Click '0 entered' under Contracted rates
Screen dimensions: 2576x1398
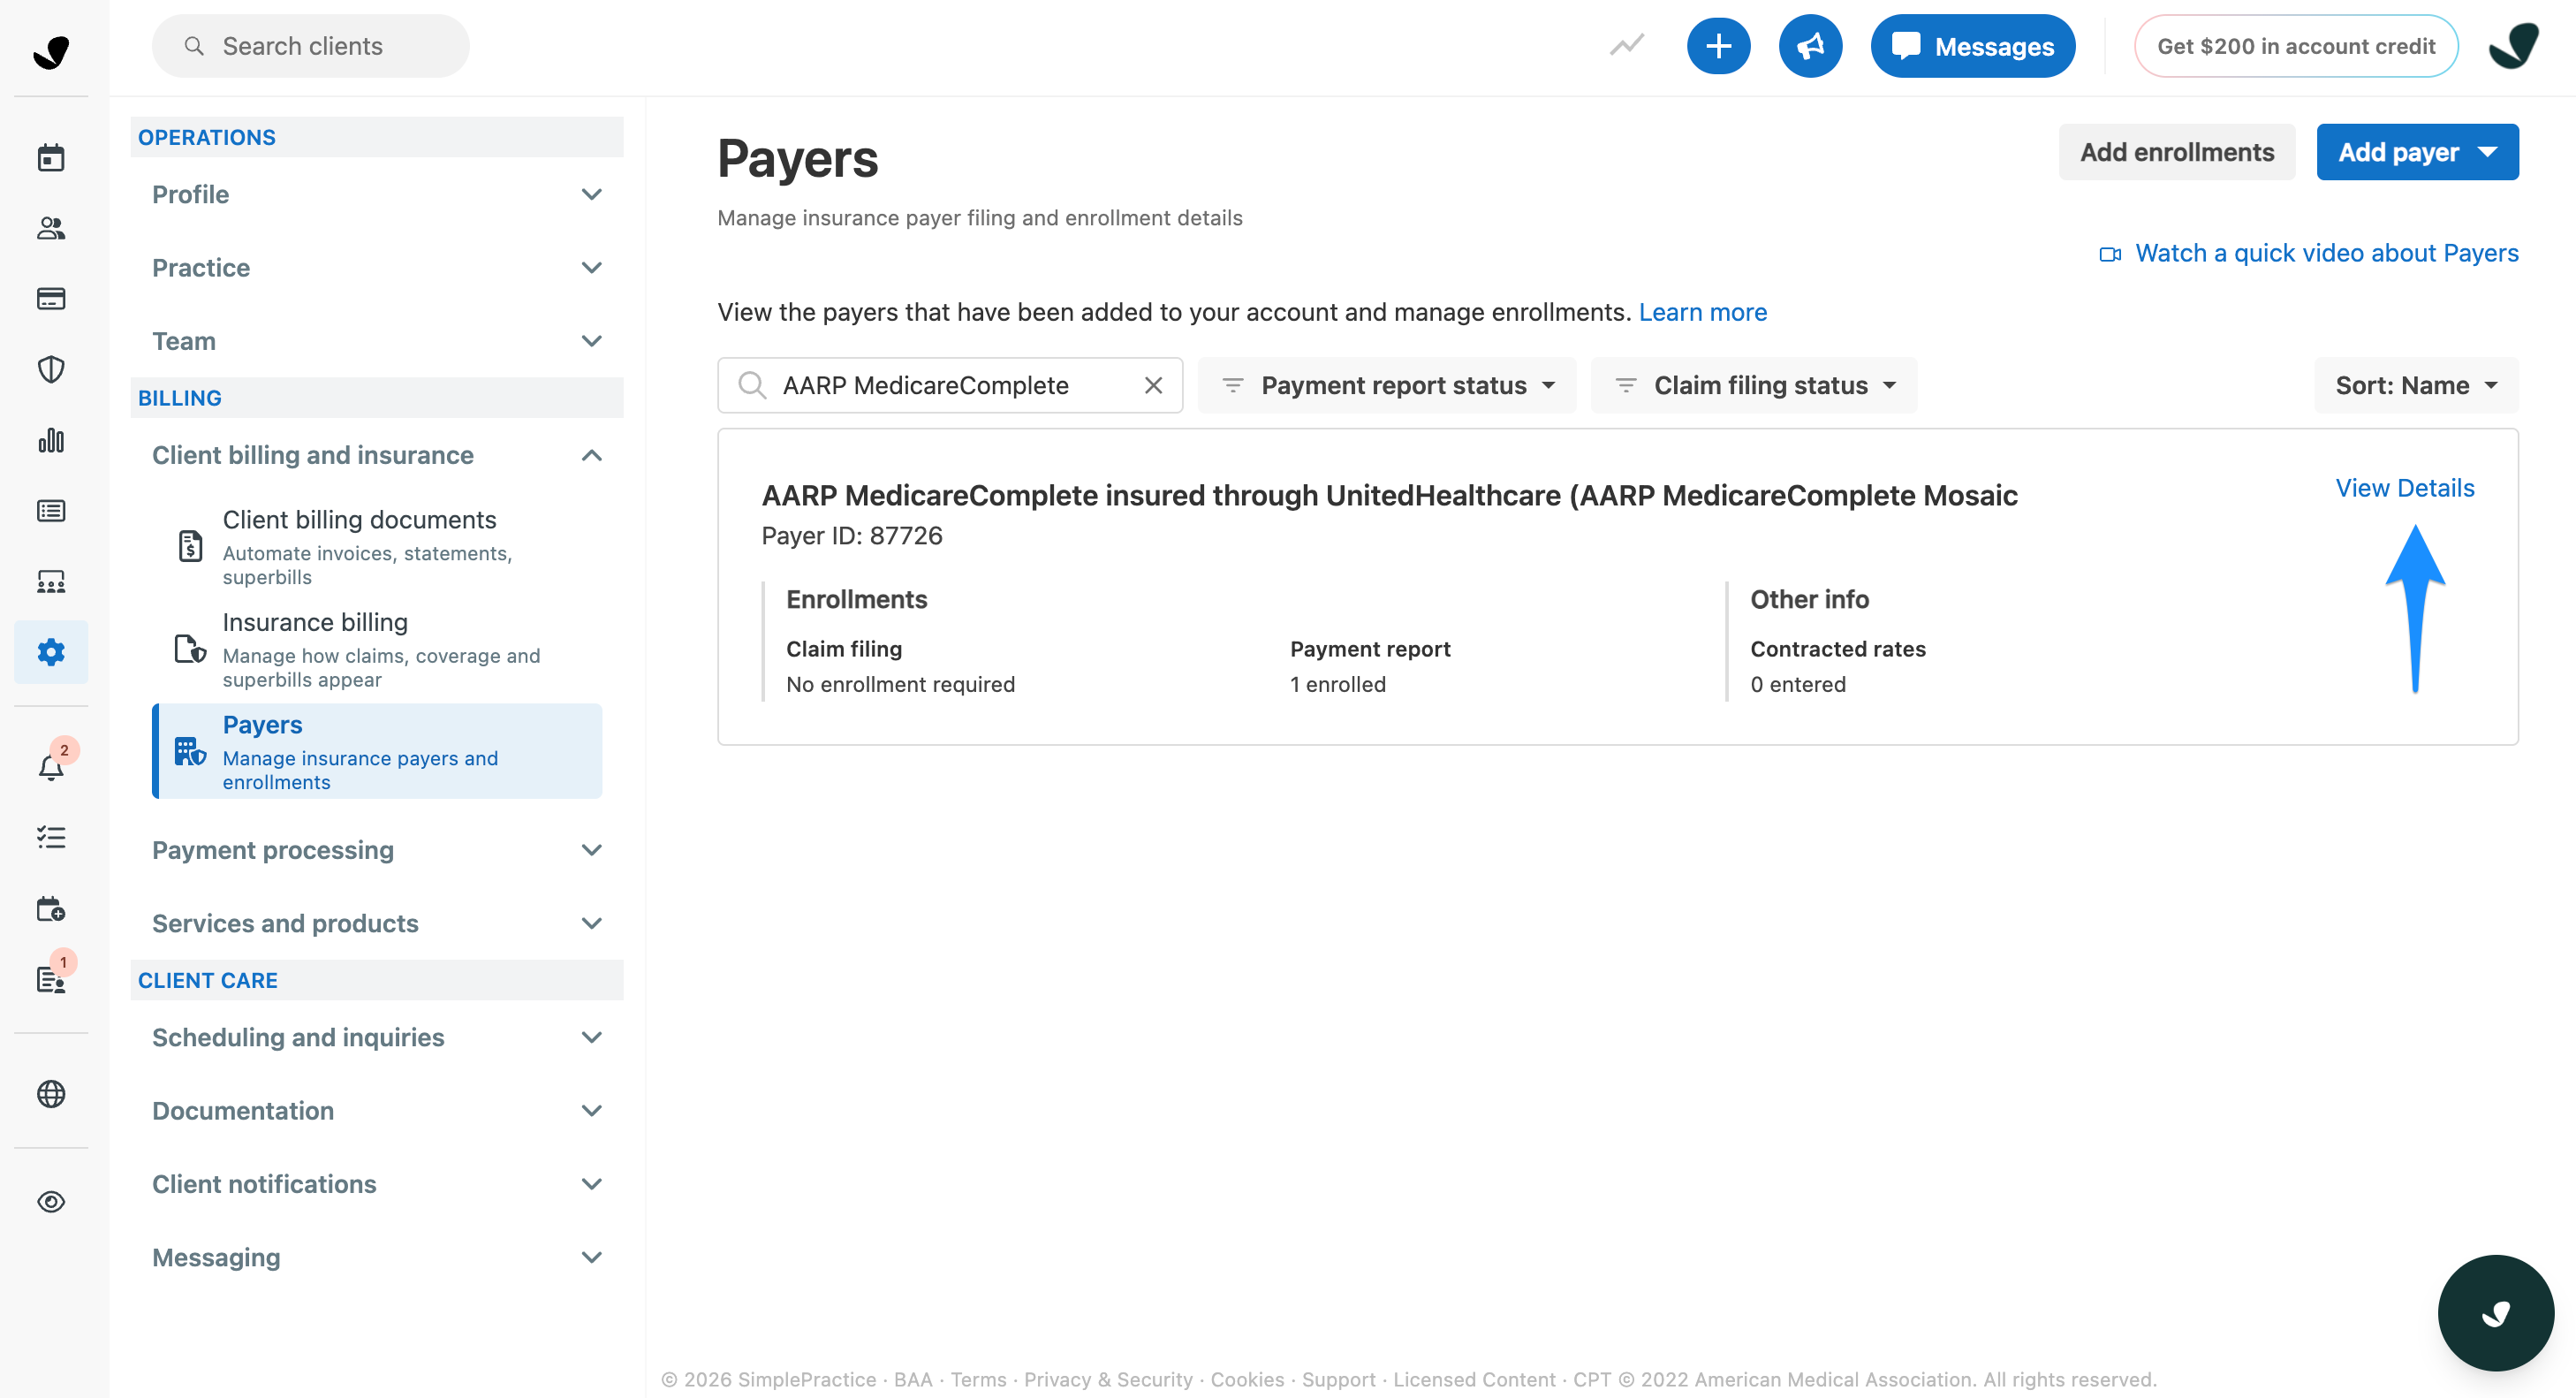[x=1798, y=684]
